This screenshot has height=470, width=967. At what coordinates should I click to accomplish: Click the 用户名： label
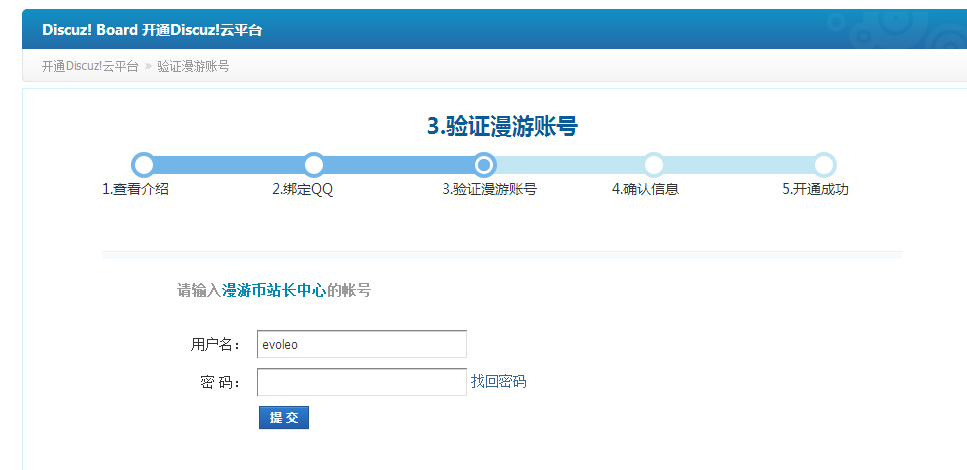[x=215, y=345]
